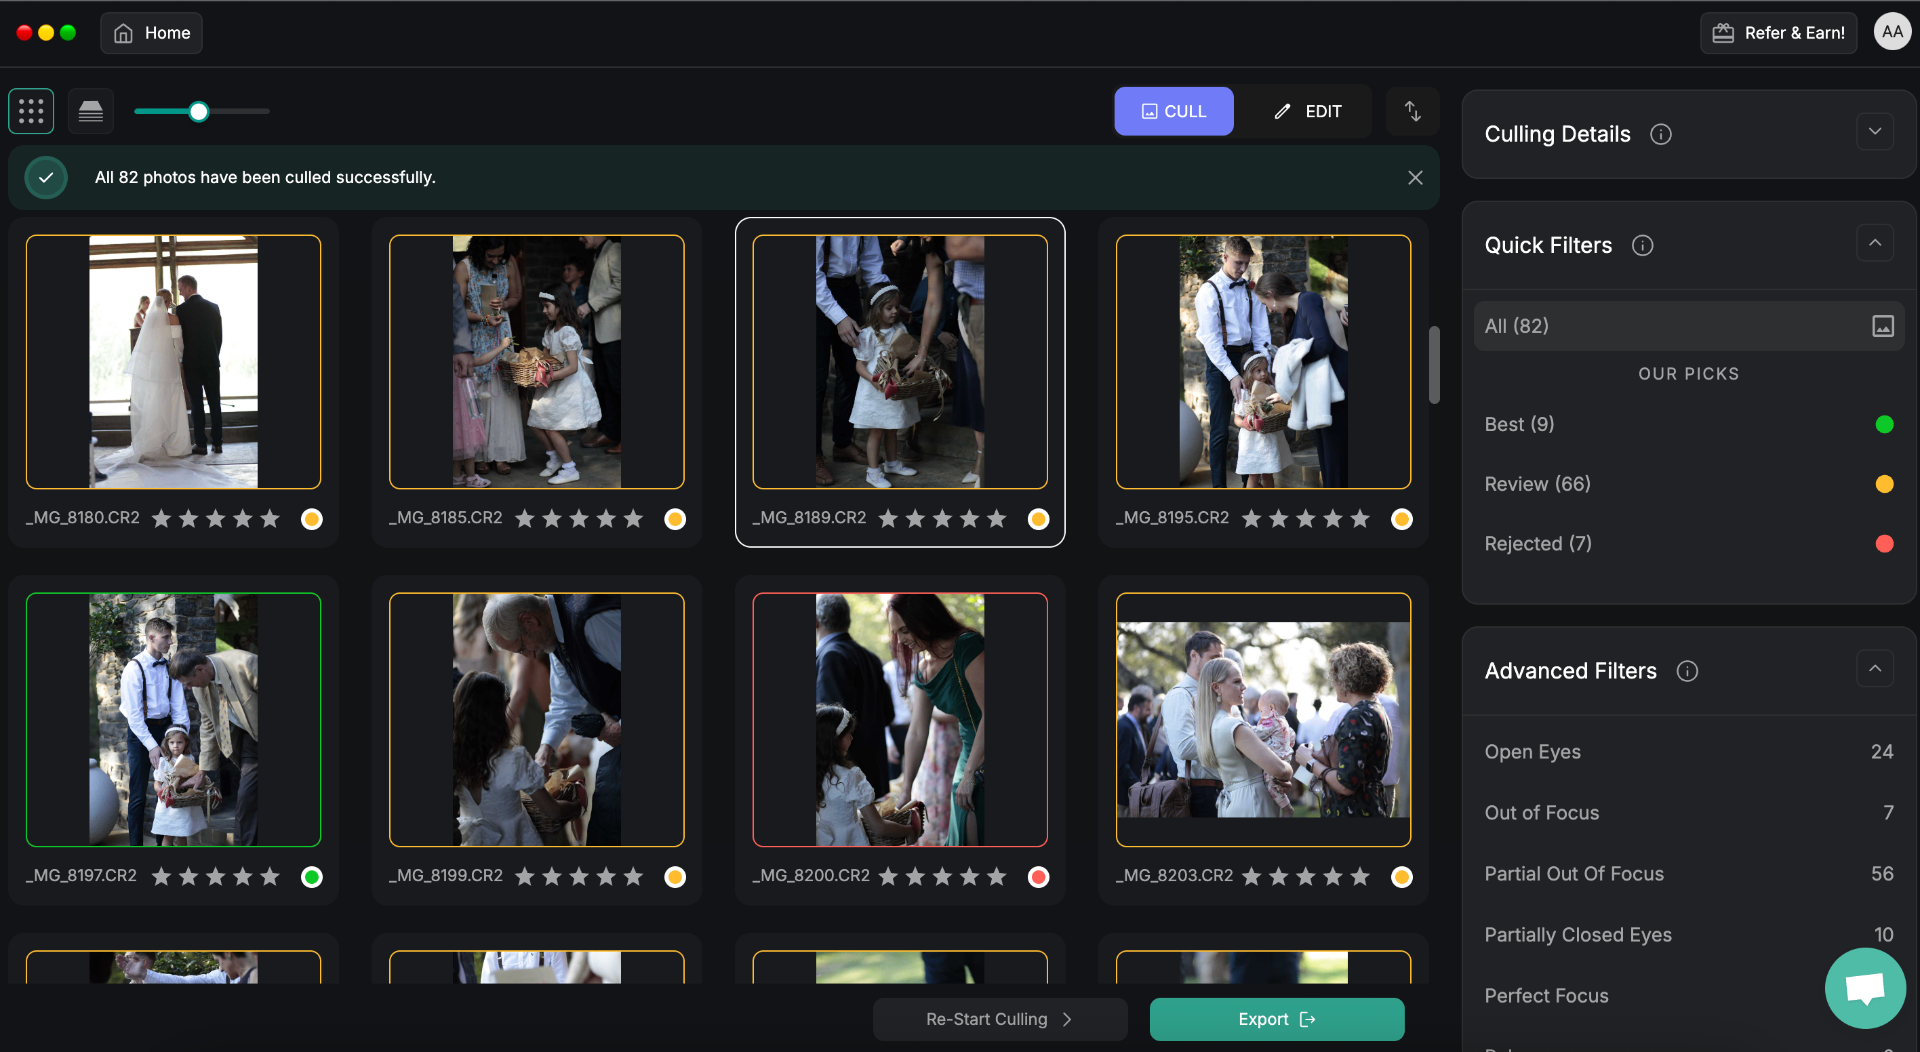1920x1052 pixels.
Task: Open the sort order control
Action: (x=1412, y=111)
